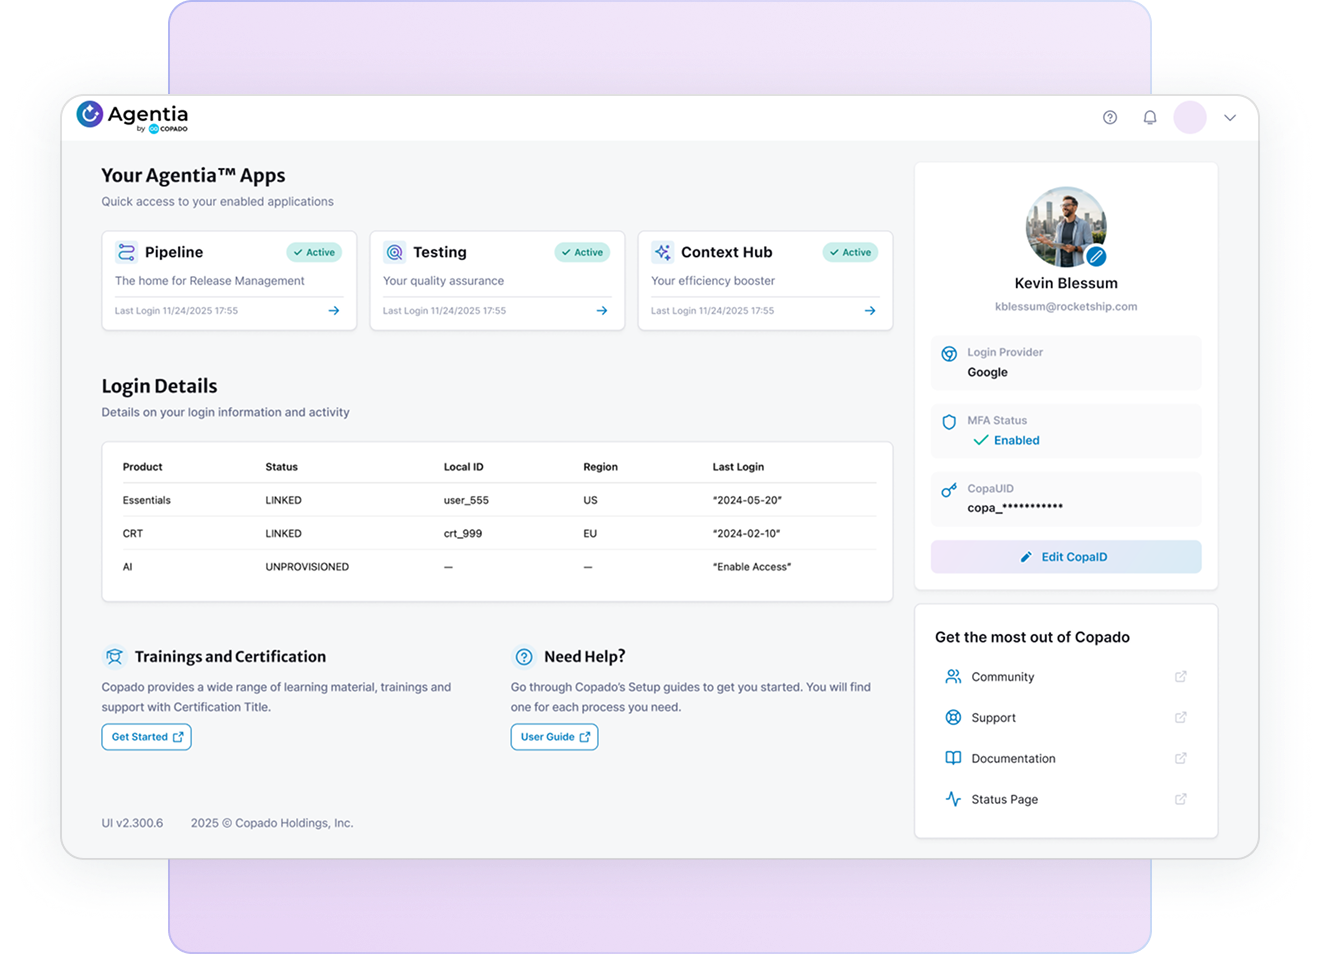Click the Context Hub card title
The height and width of the screenshot is (954, 1320).
click(x=726, y=252)
